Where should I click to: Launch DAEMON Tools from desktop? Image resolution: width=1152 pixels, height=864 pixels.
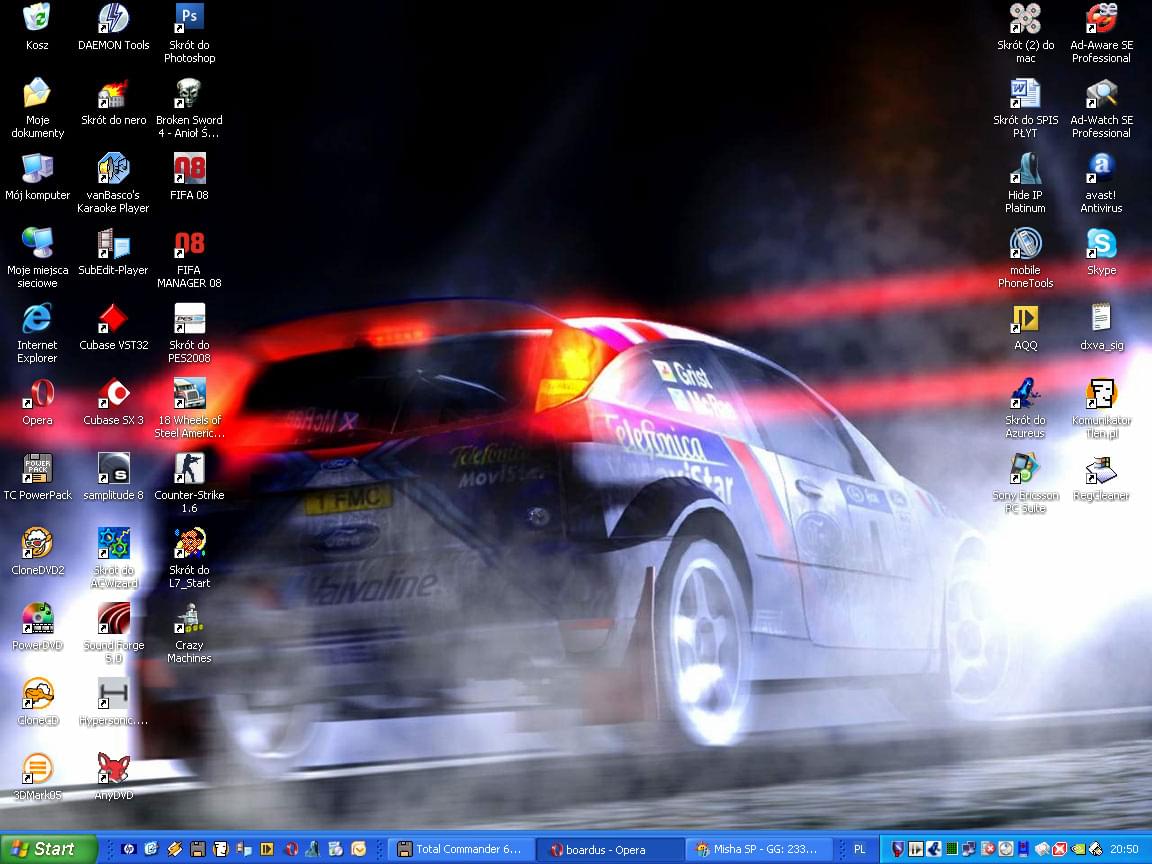(113, 28)
